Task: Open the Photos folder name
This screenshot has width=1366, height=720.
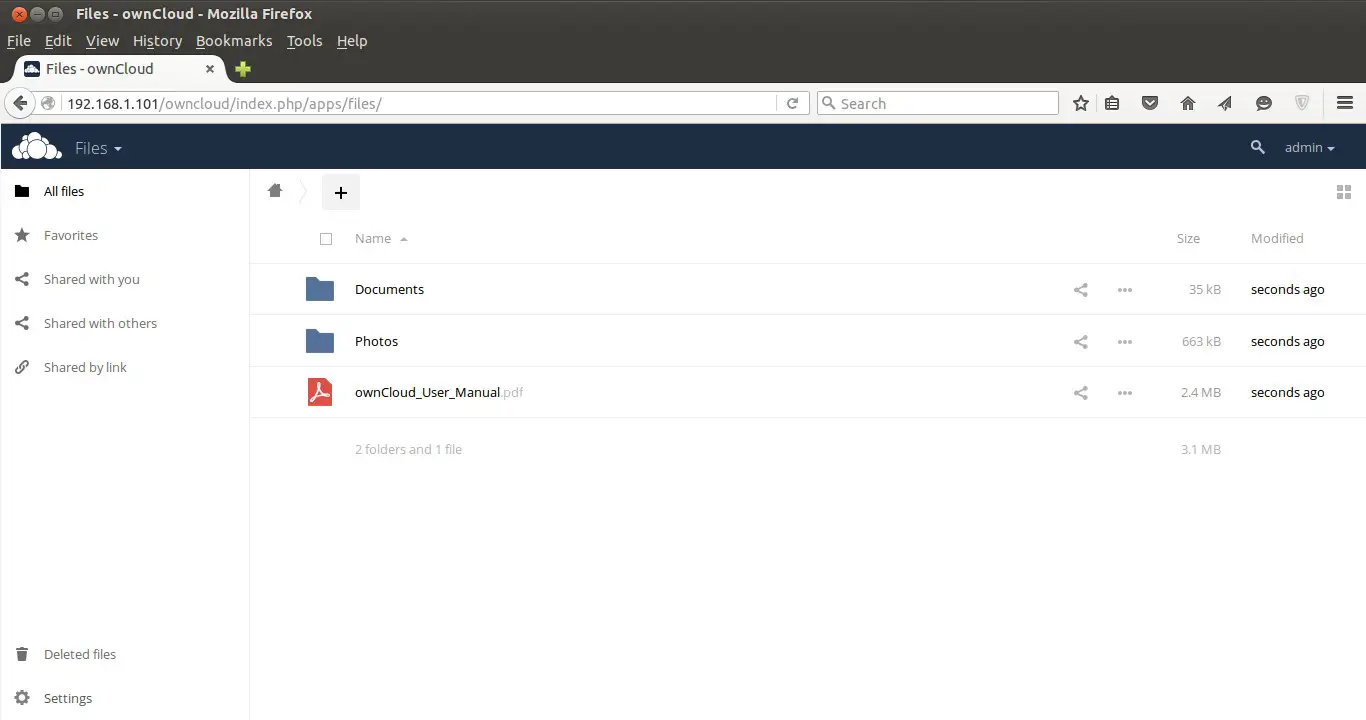Action: tap(376, 341)
